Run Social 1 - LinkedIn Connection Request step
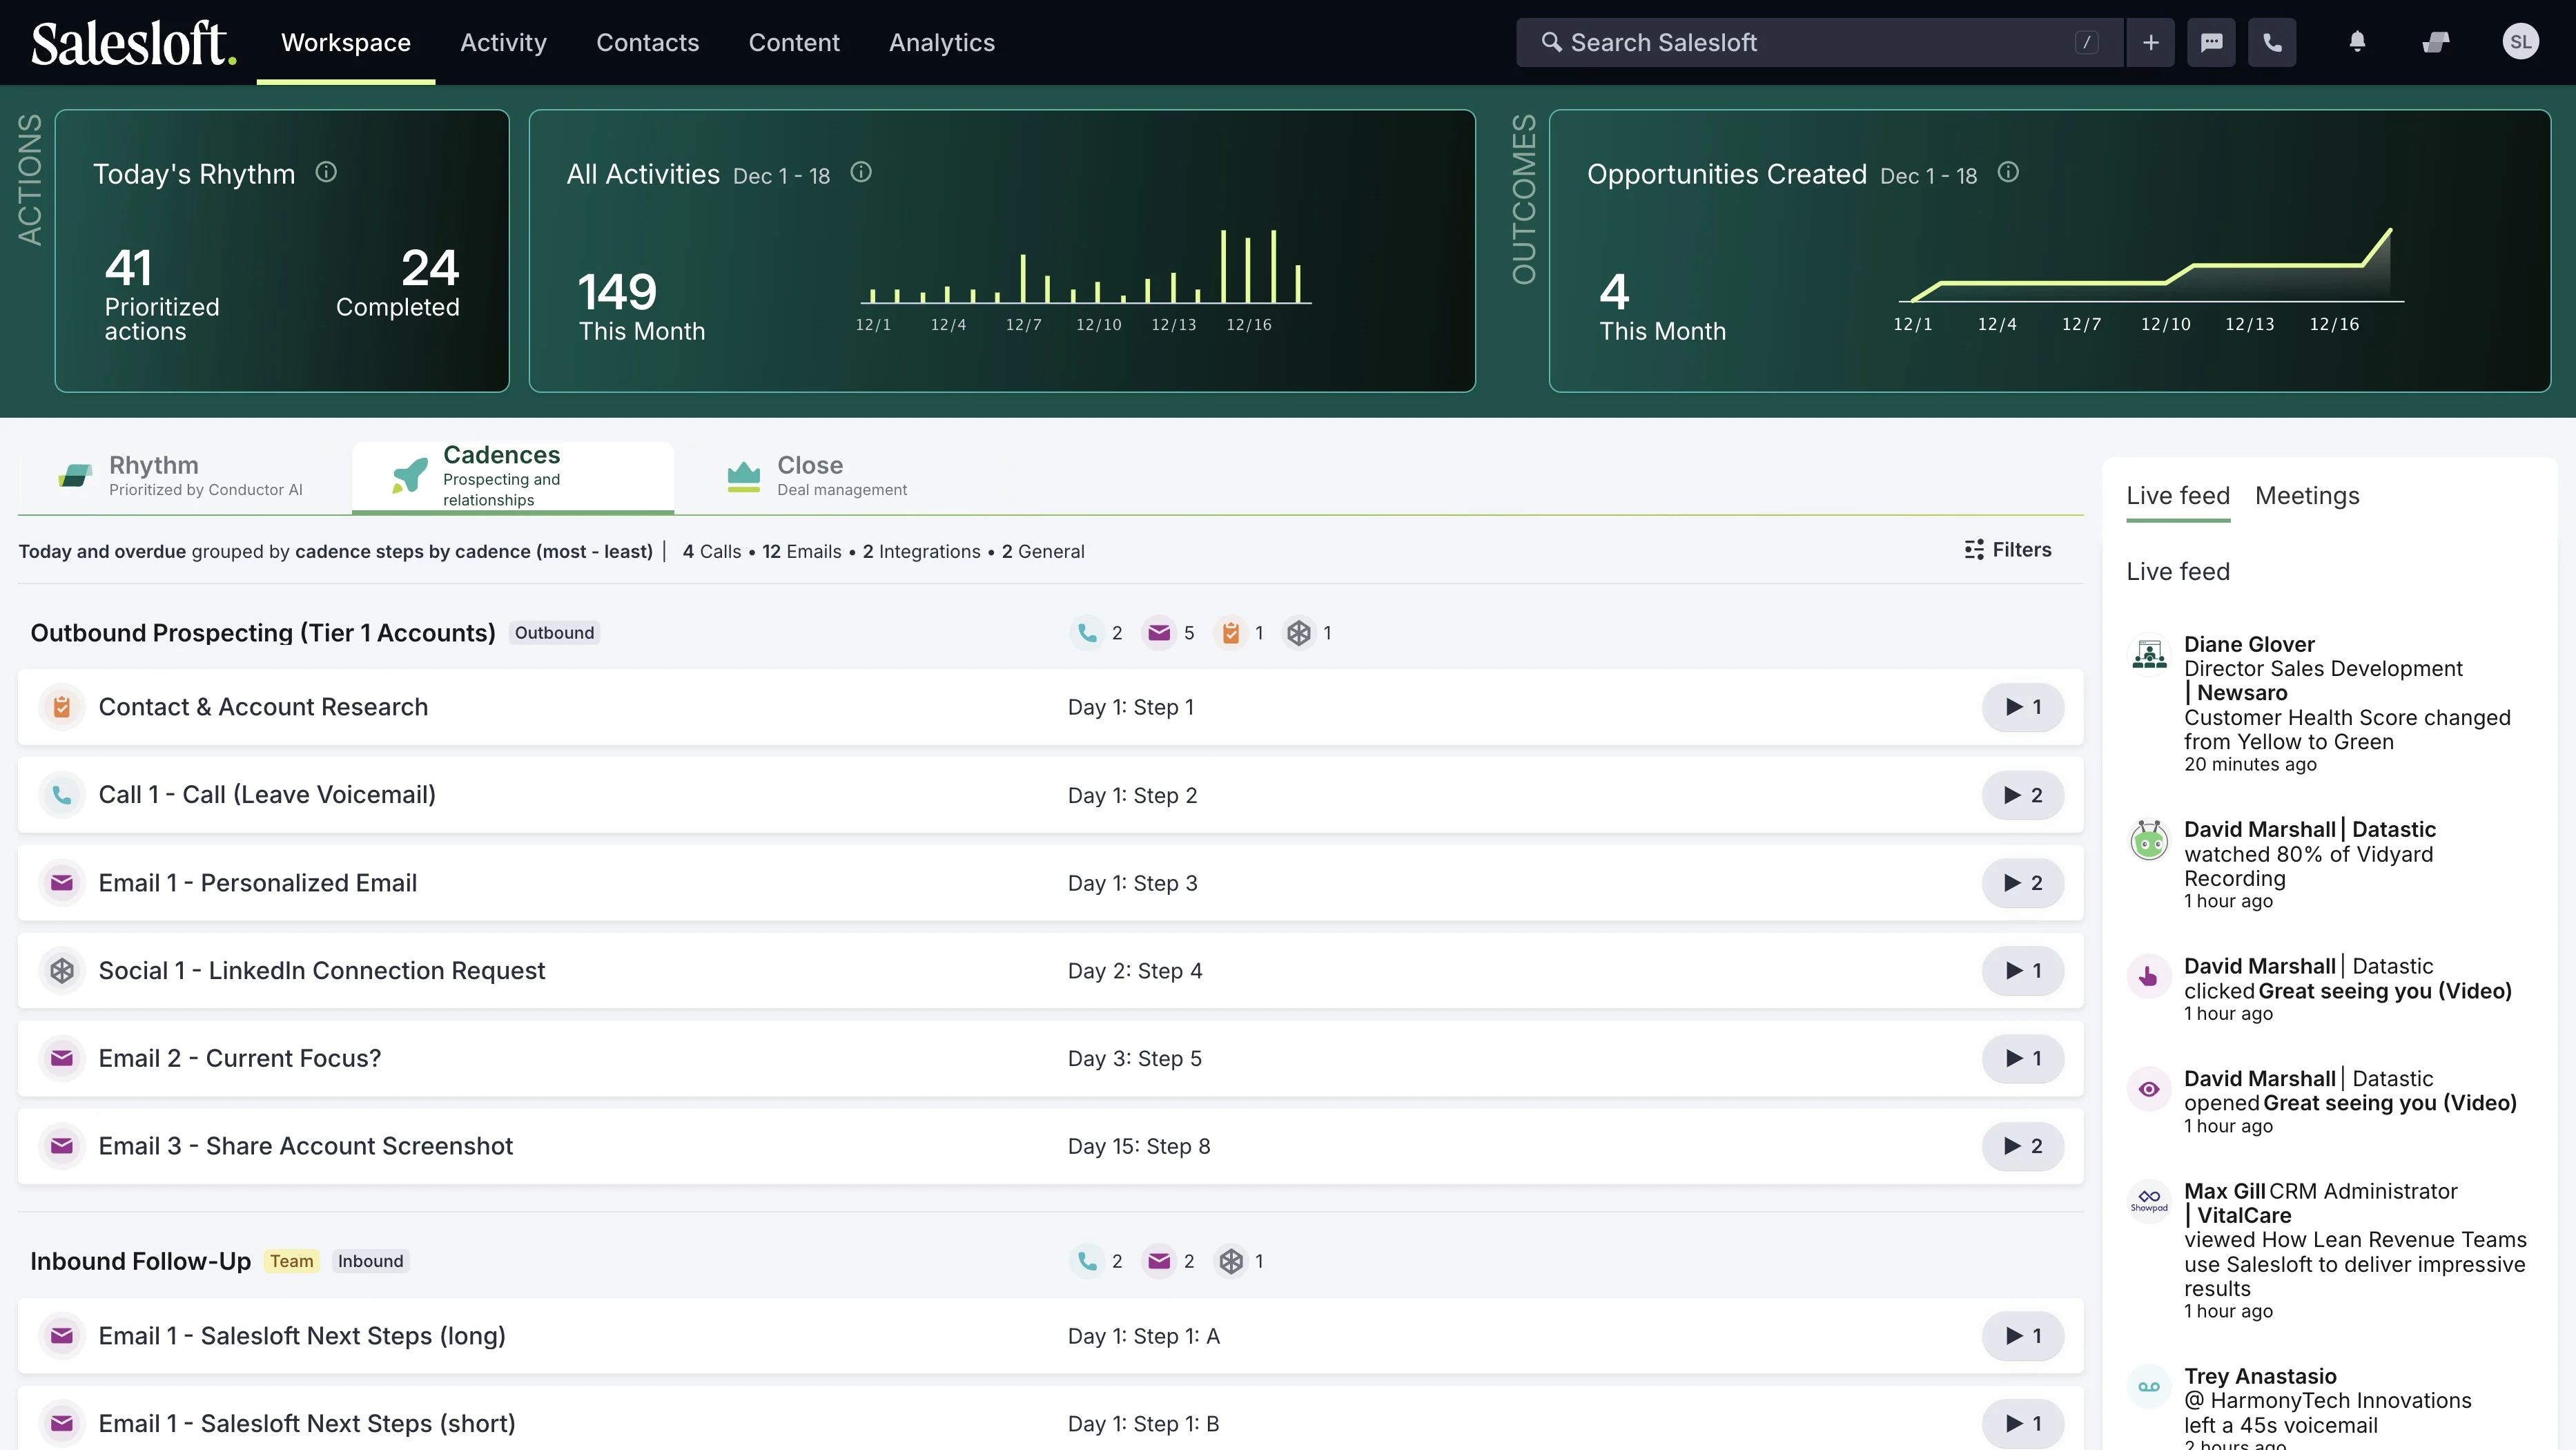 point(2023,971)
